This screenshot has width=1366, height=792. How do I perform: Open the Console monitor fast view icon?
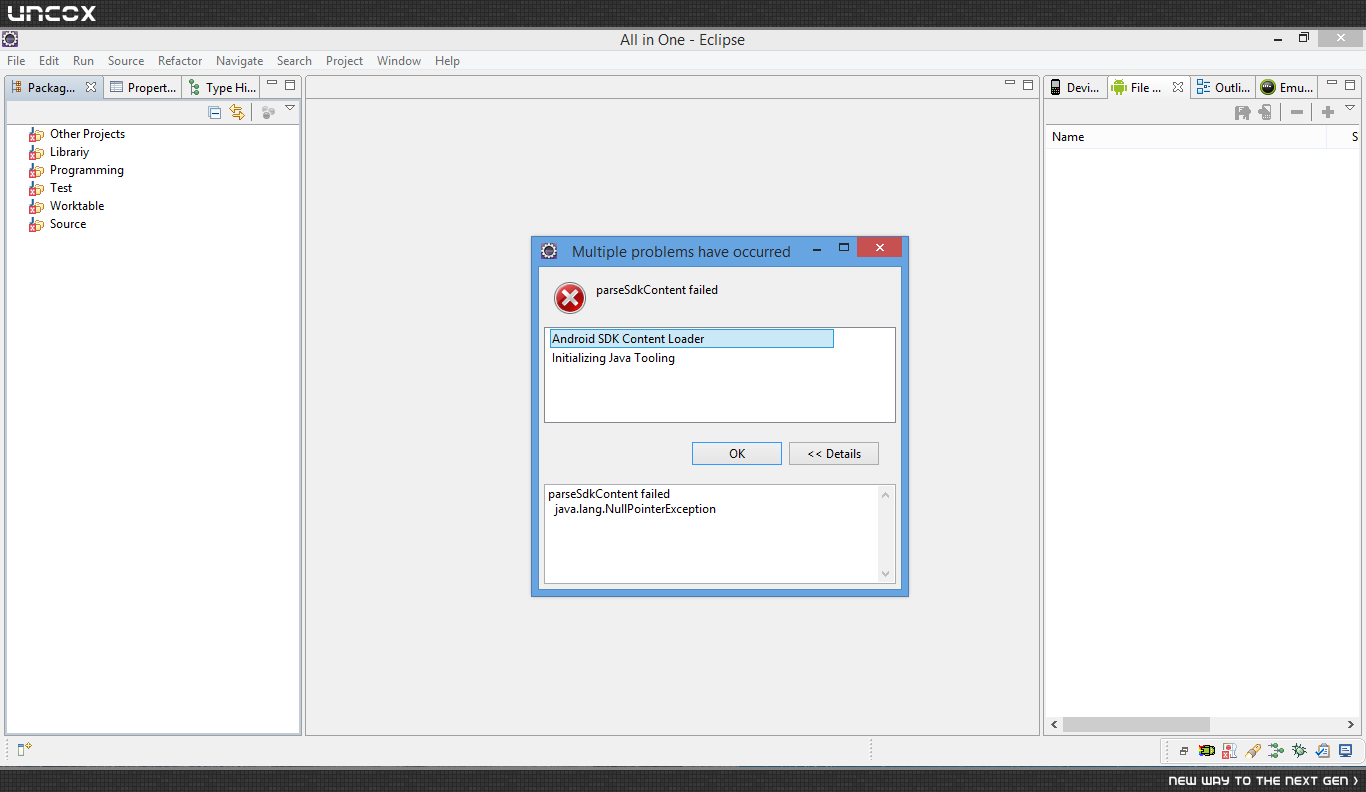(x=1346, y=750)
